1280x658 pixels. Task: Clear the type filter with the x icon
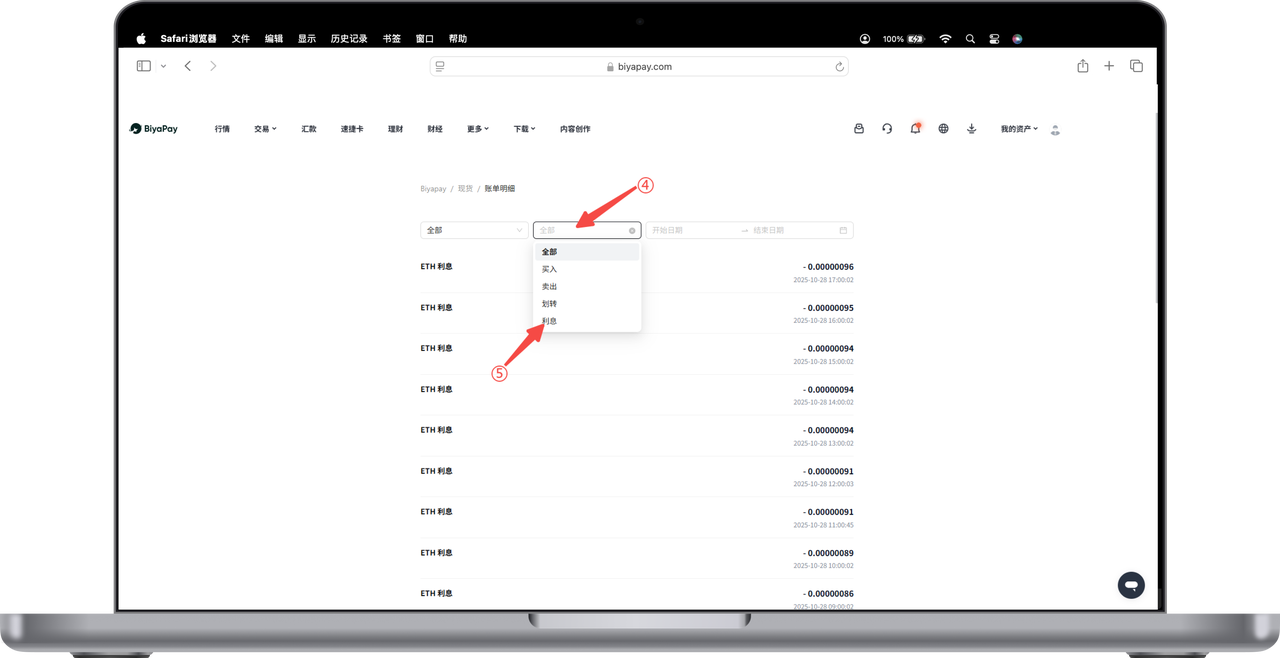(632, 231)
